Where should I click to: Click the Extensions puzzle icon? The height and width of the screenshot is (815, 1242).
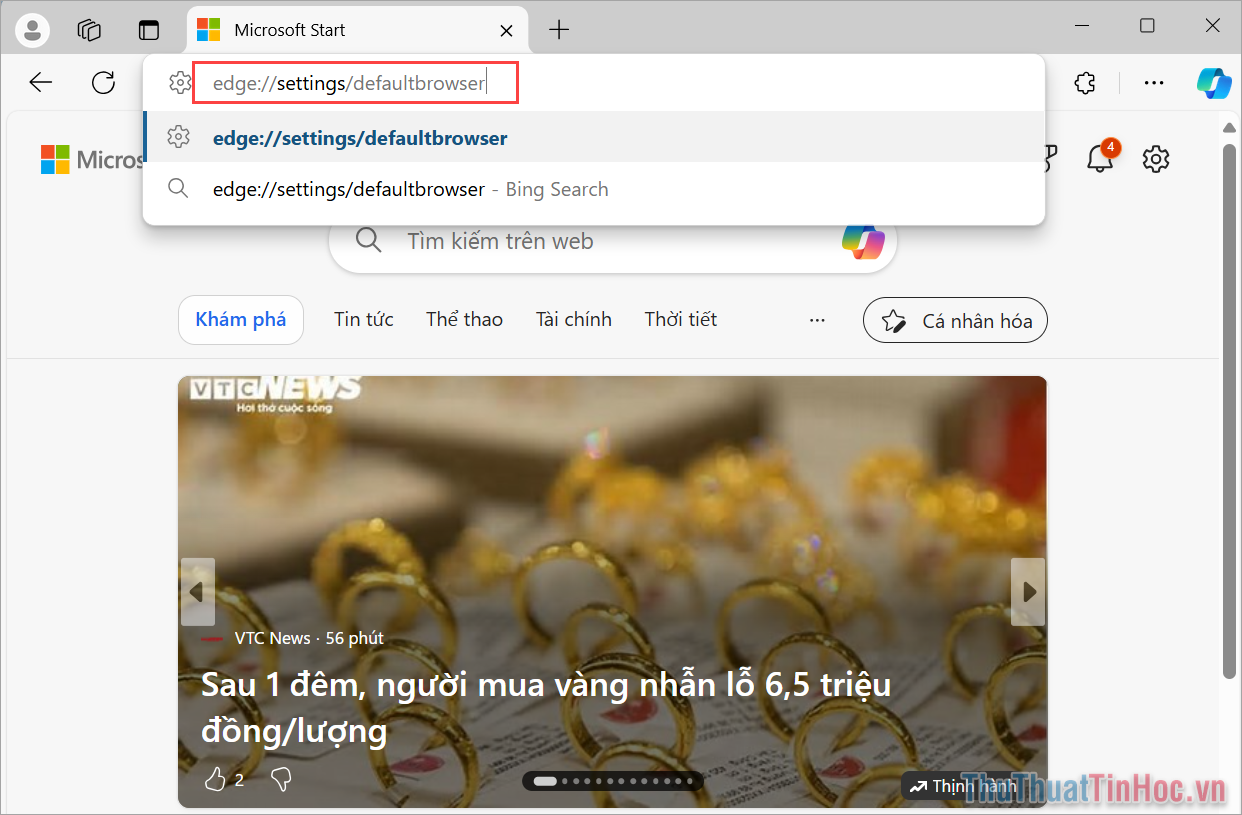tap(1085, 83)
